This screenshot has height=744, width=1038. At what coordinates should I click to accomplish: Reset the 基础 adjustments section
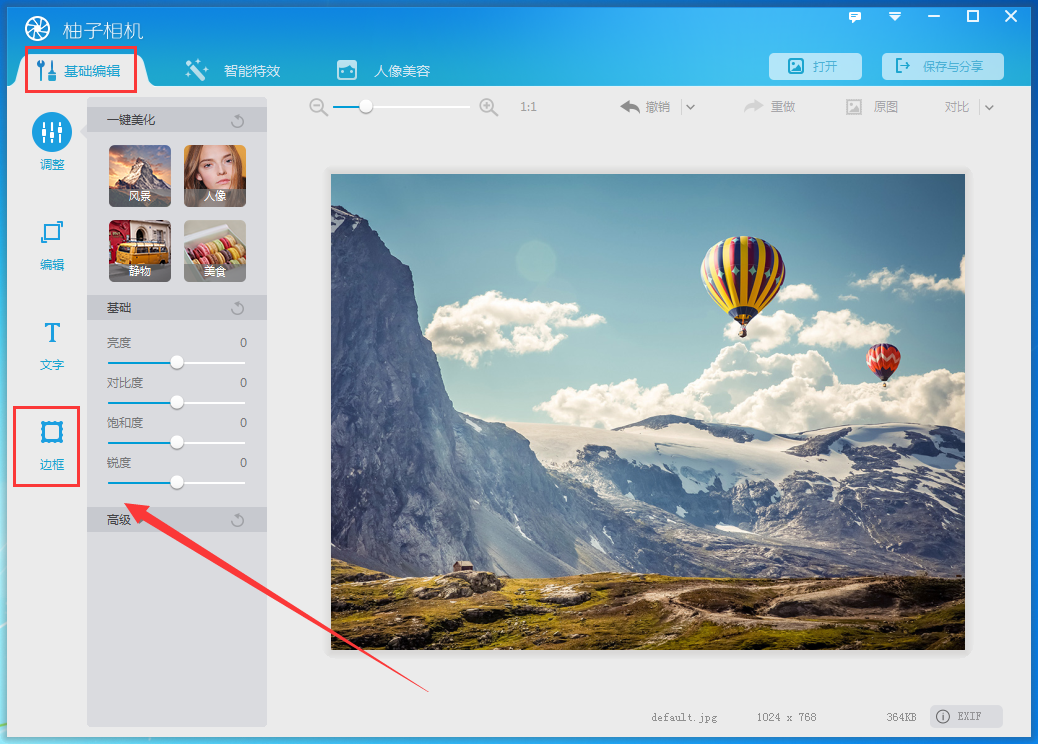(238, 308)
